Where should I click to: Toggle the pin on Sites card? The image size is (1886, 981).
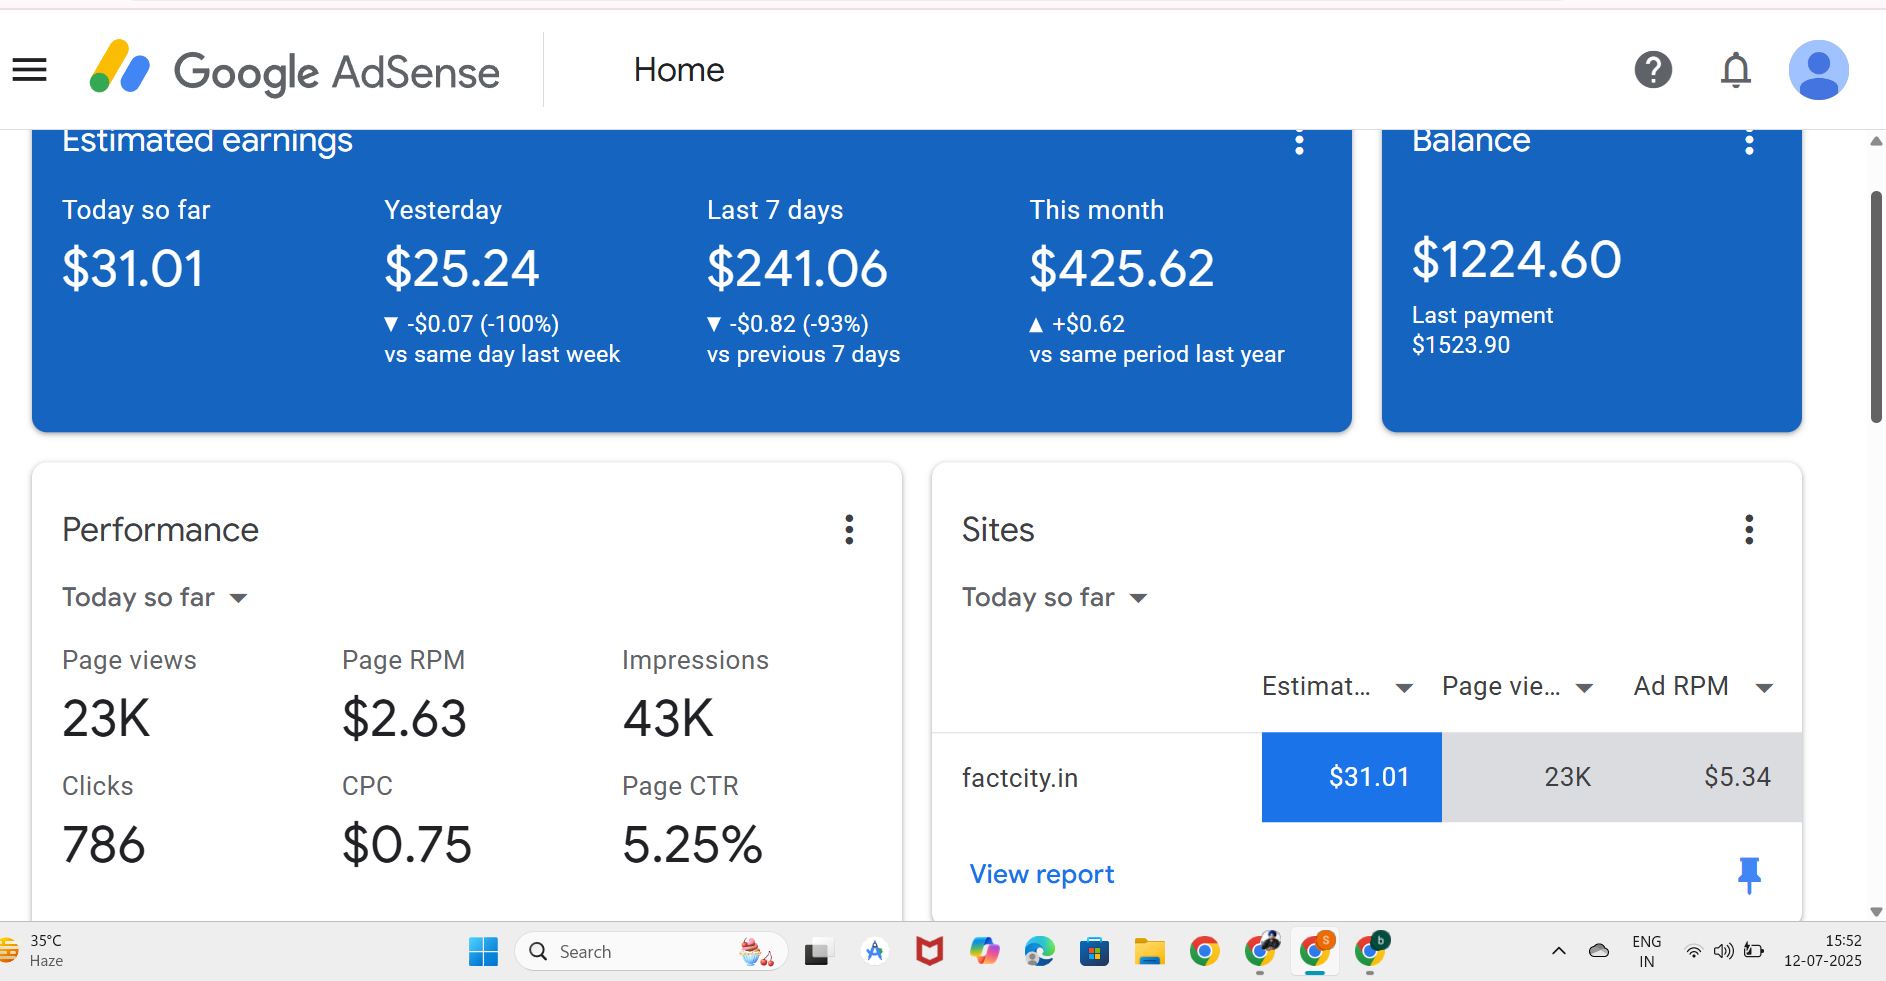point(1749,875)
